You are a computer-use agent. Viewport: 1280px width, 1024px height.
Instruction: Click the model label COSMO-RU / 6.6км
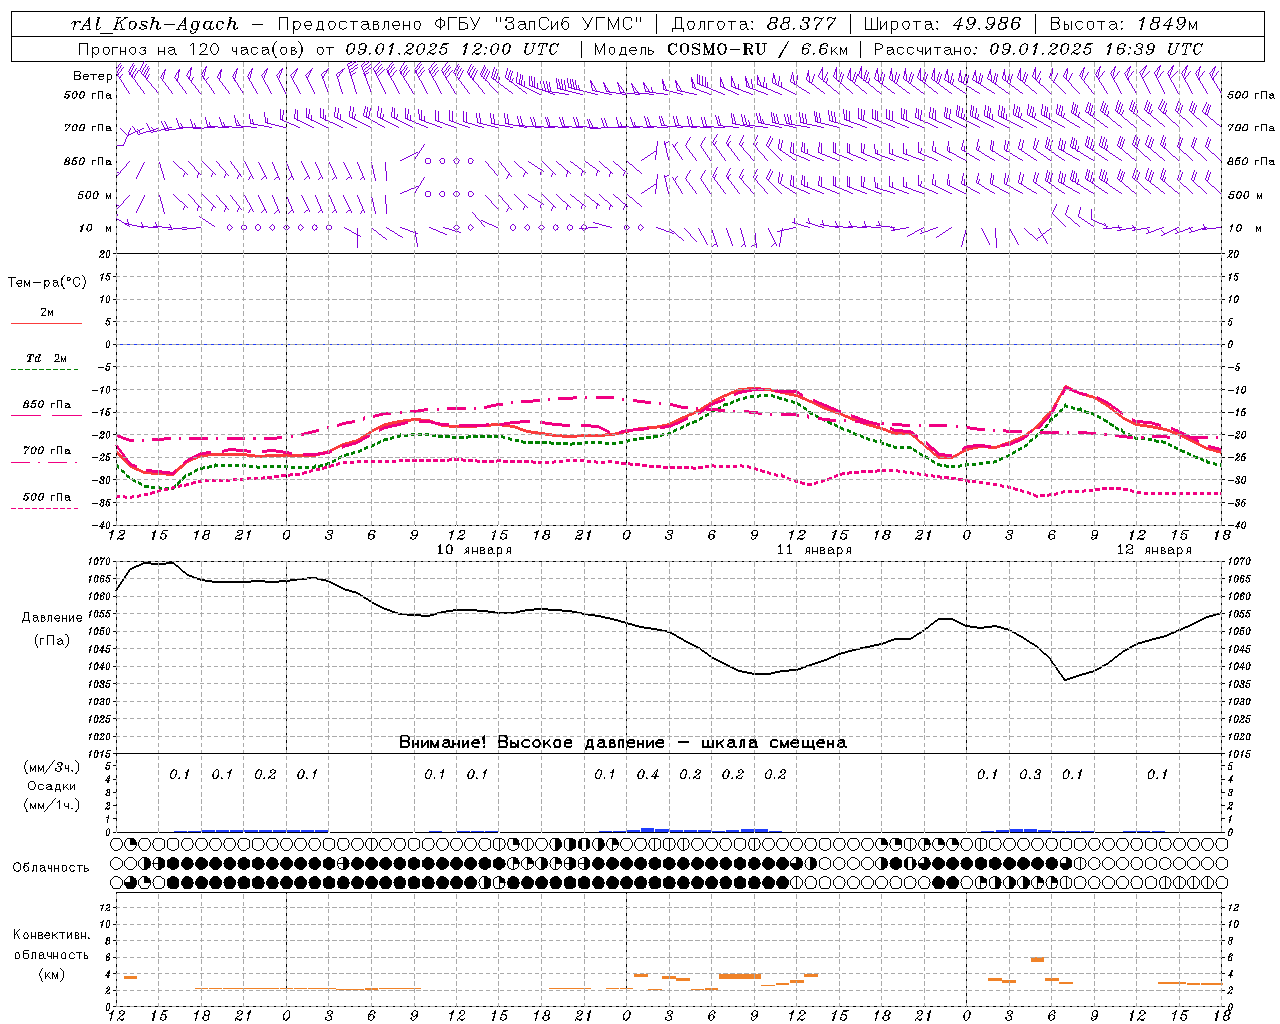click(757, 49)
